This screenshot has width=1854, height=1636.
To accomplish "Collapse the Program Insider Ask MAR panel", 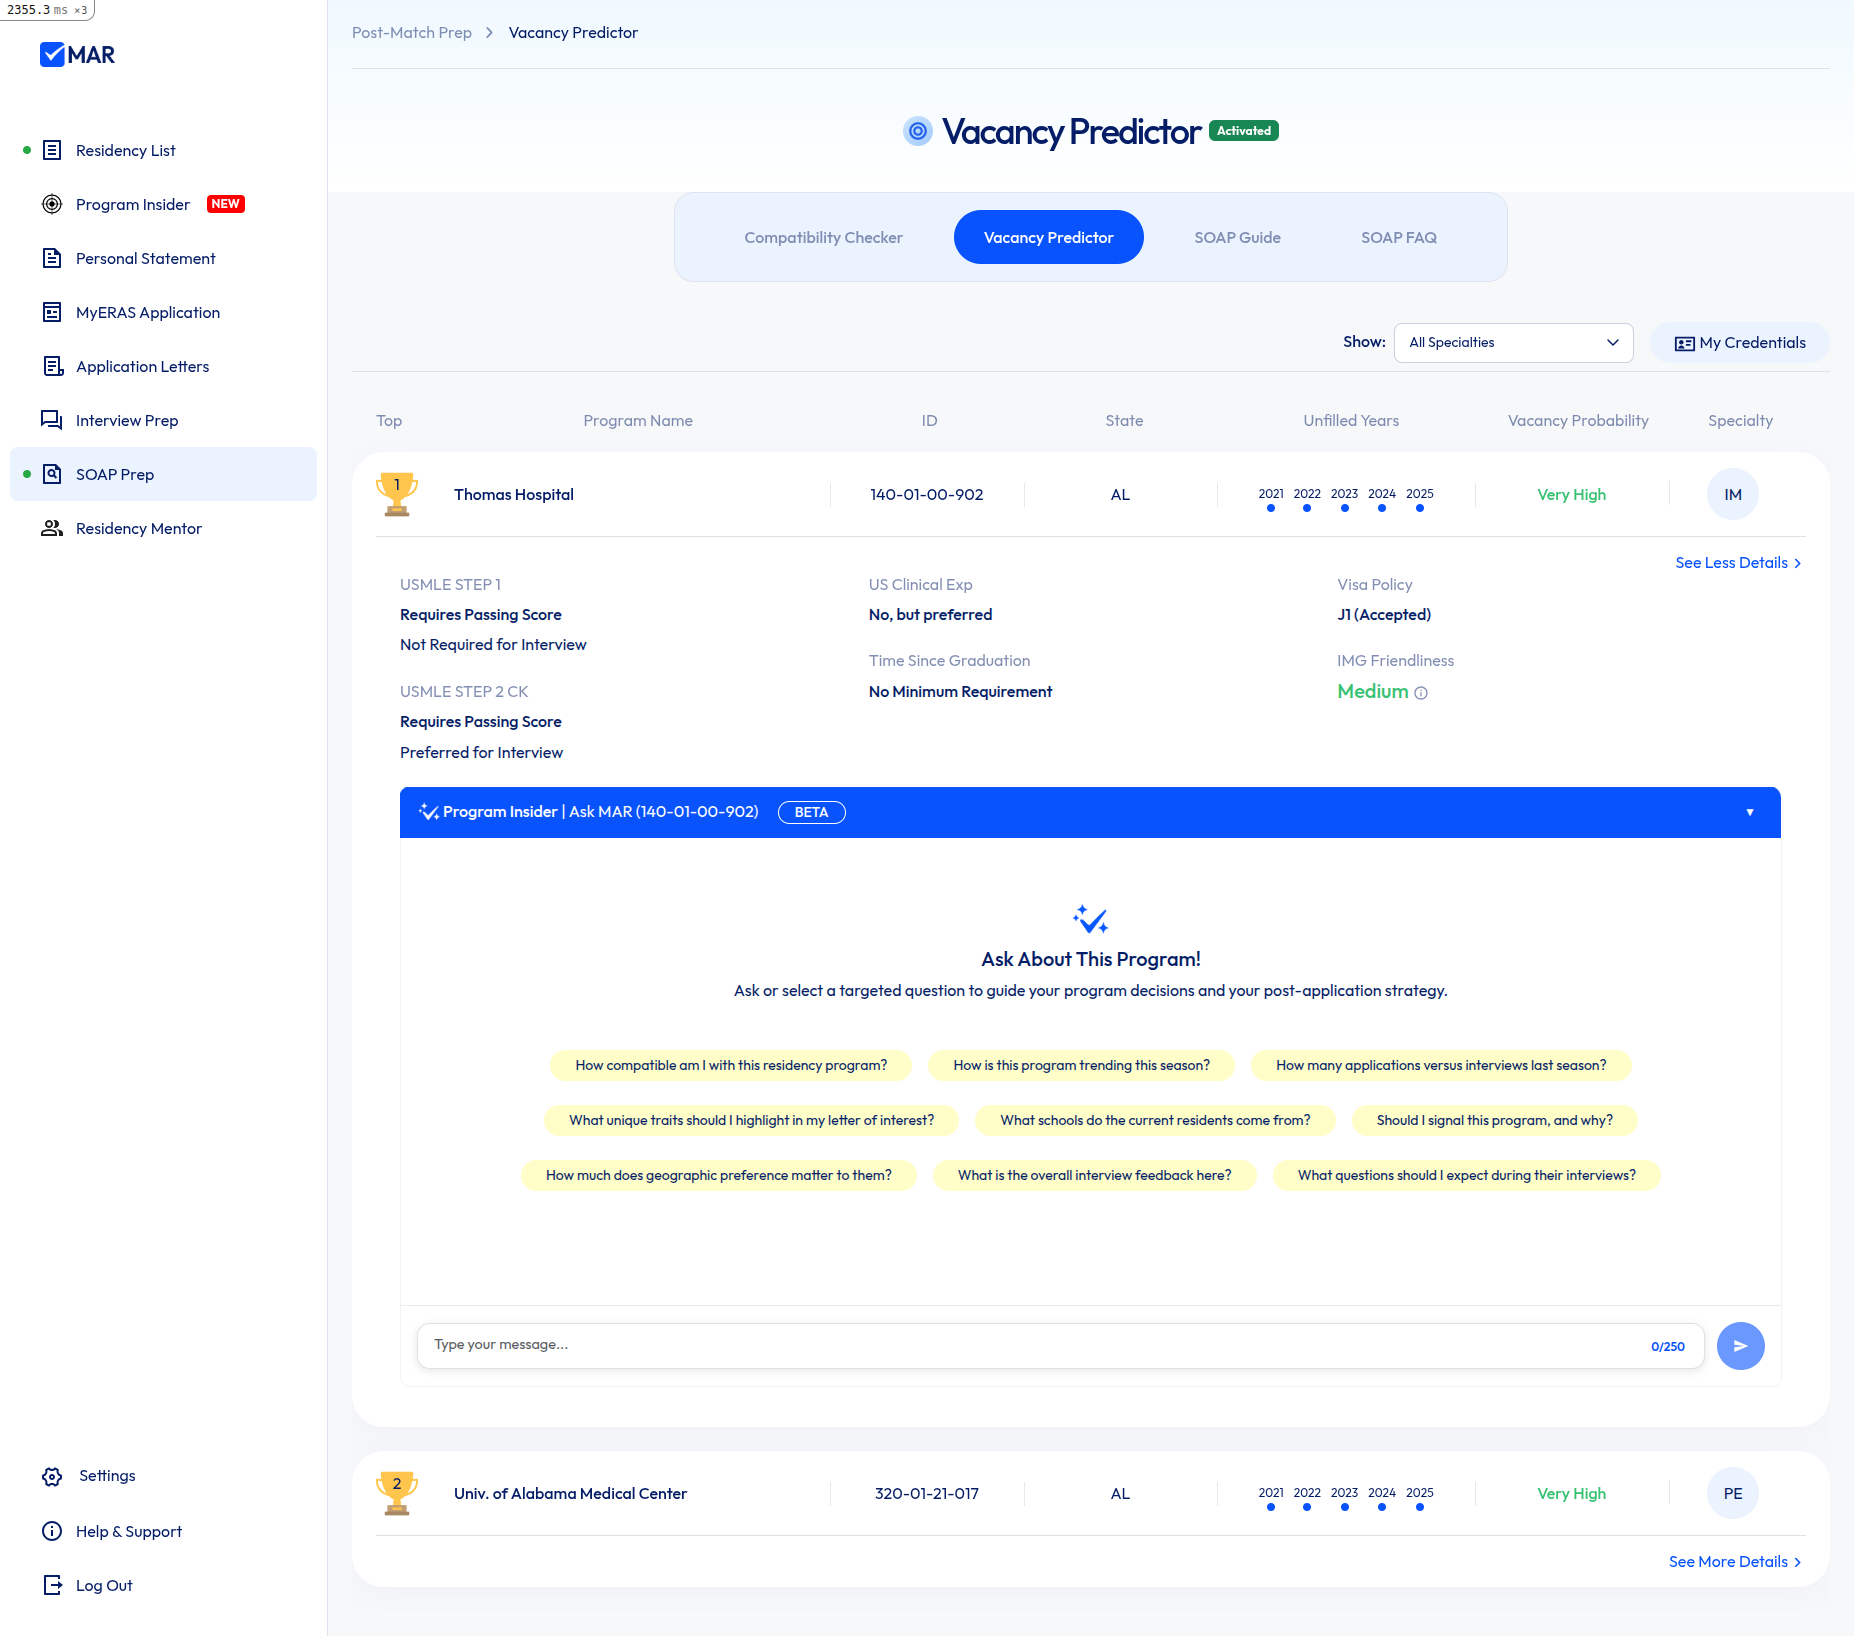I will (1749, 812).
